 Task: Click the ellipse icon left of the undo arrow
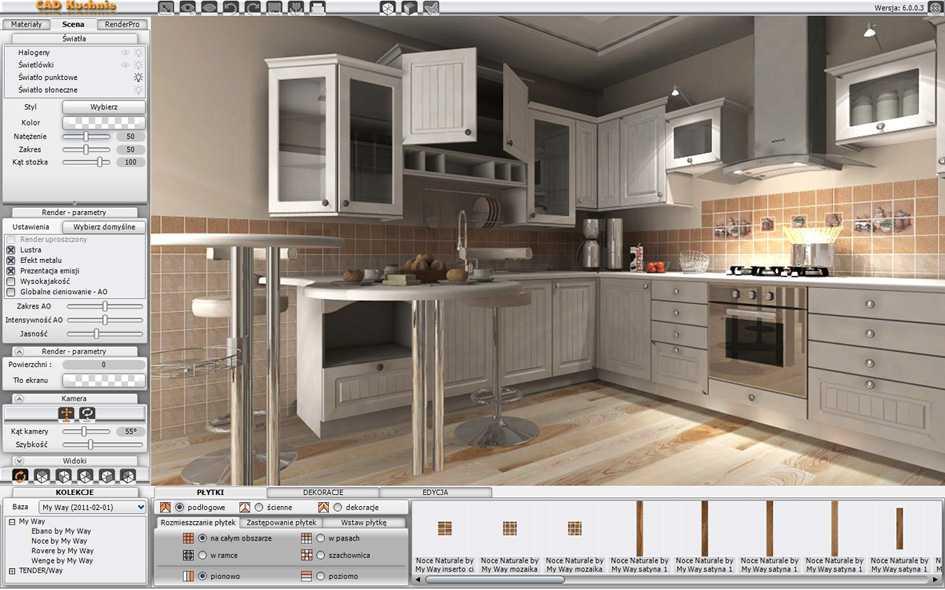(x=209, y=8)
